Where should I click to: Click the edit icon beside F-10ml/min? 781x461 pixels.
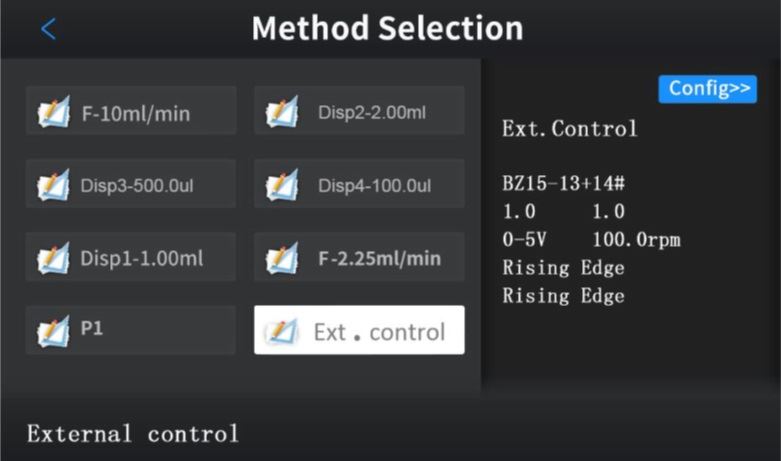pyautogui.click(x=54, y=112)
